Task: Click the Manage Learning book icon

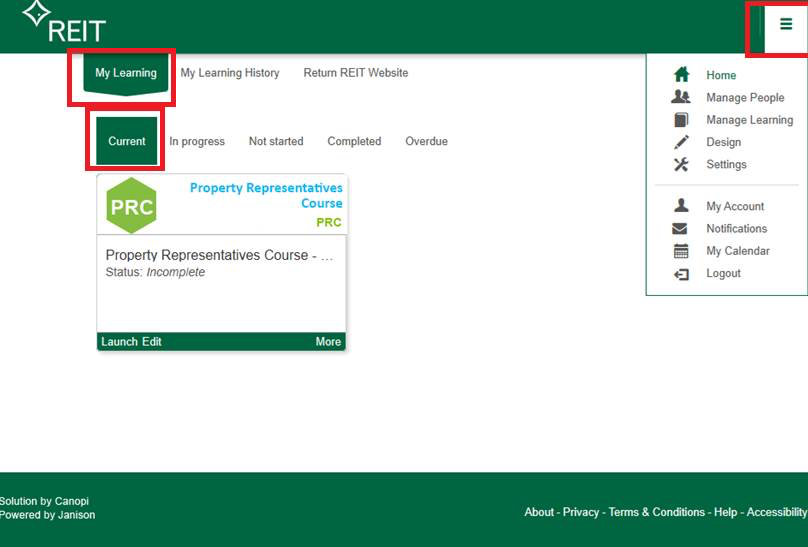Action: pyautogui.click(x=681, y=119)
